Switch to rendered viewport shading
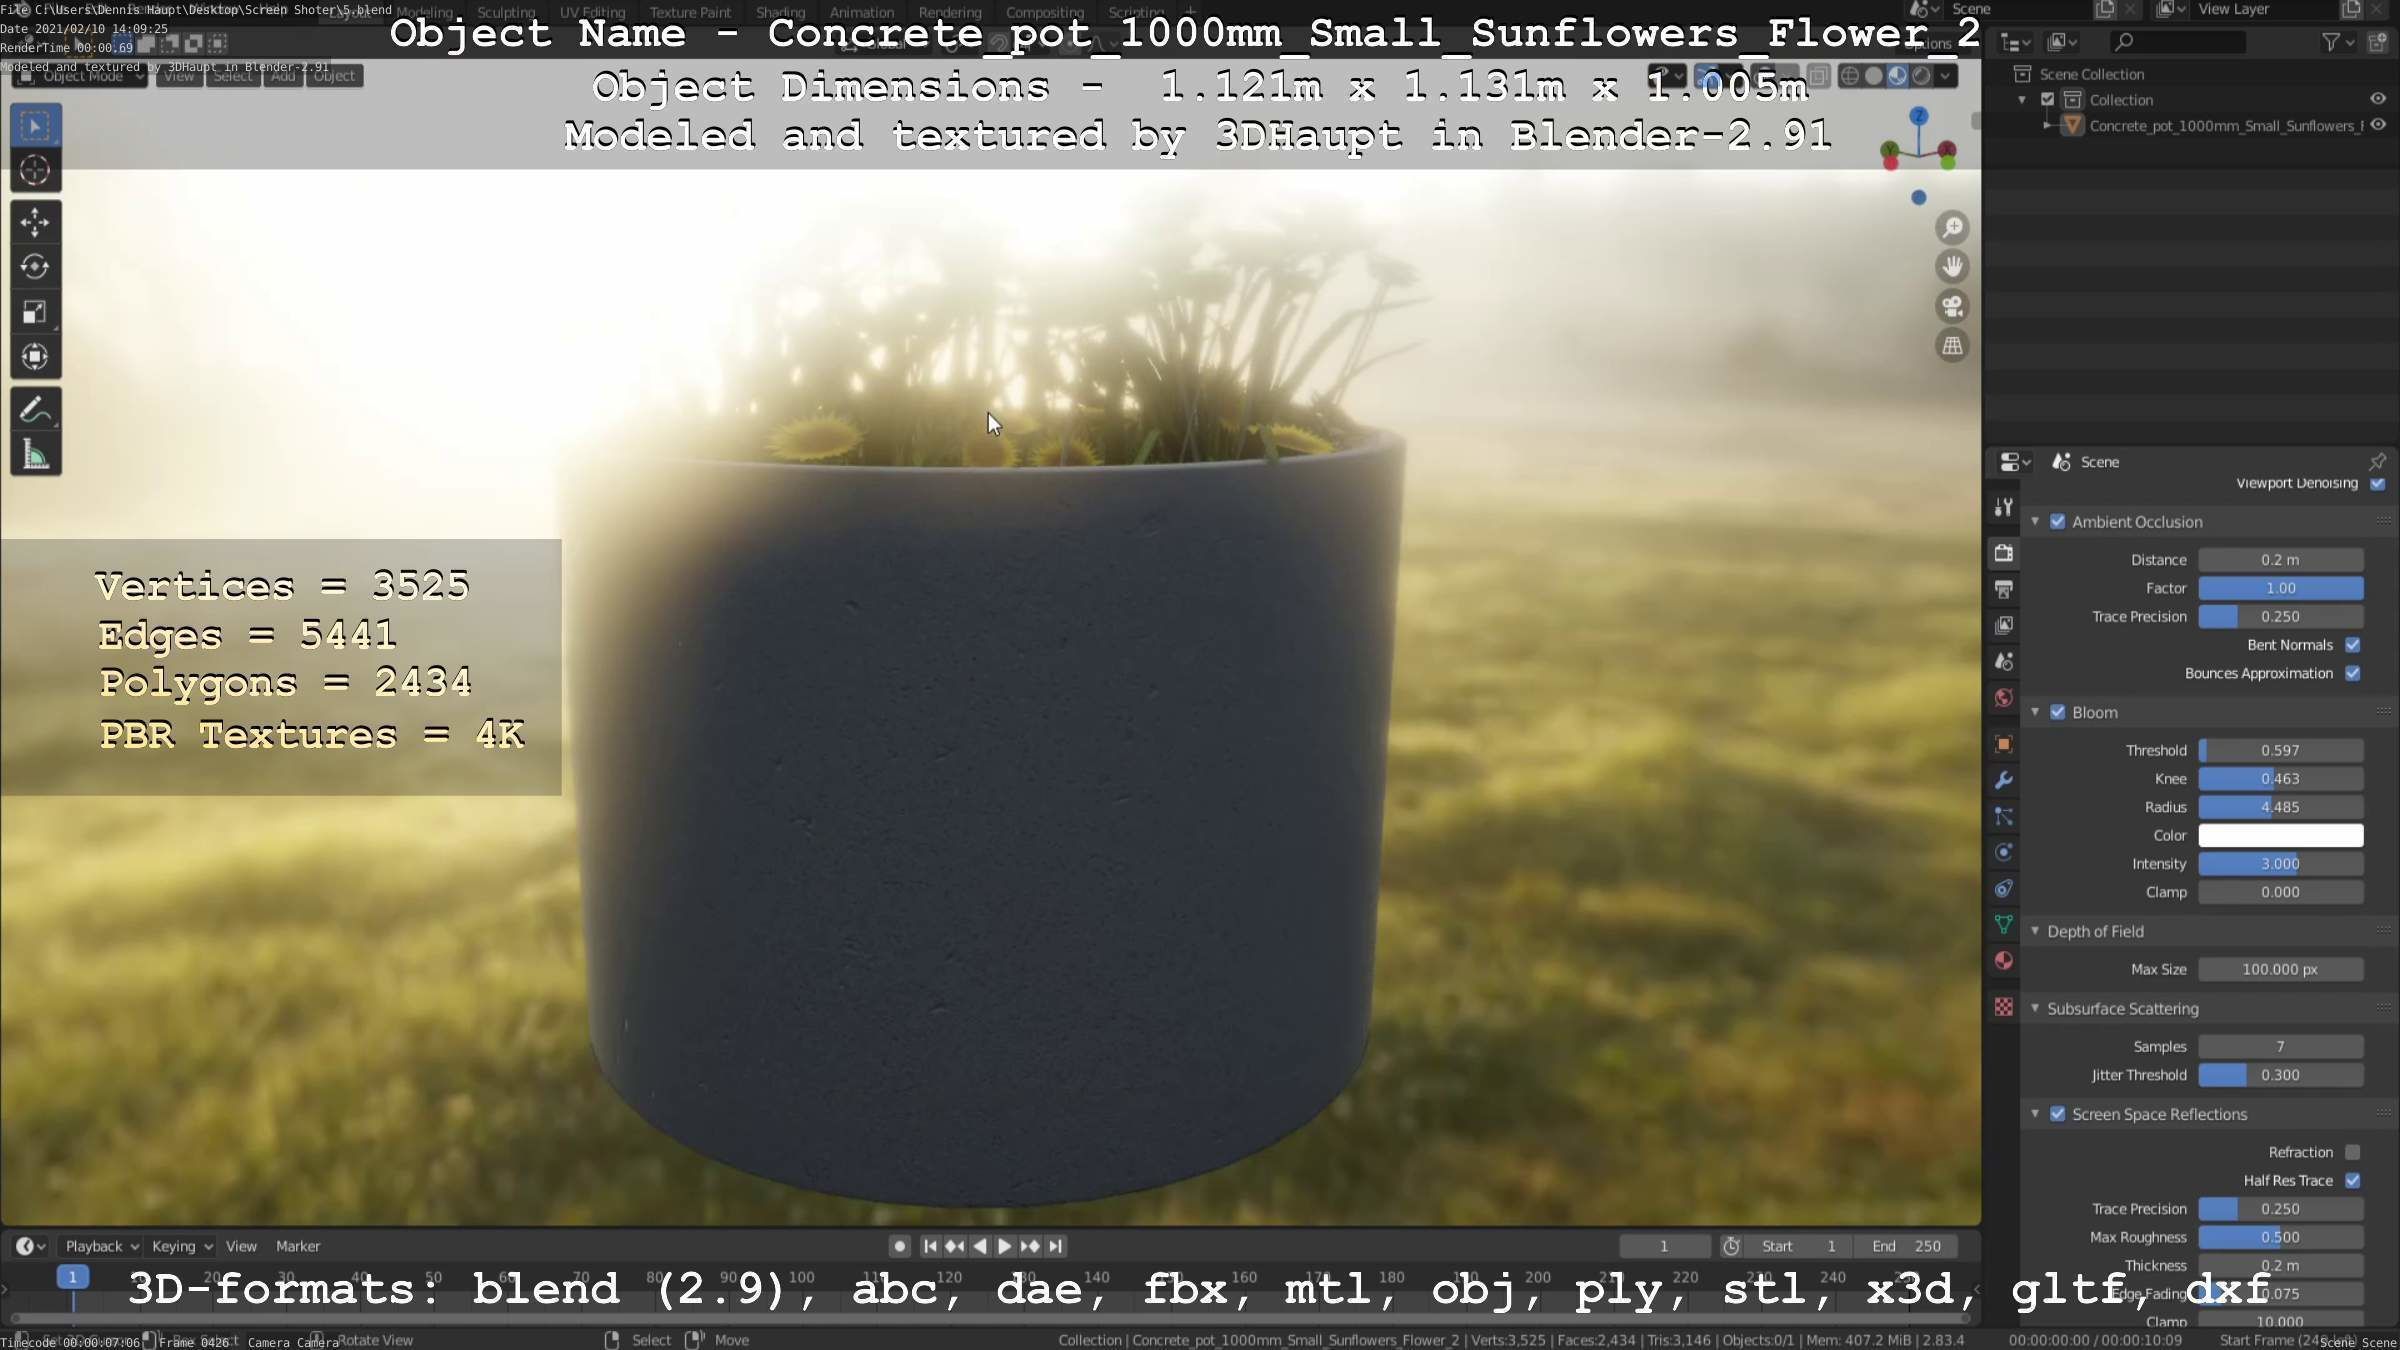This screenshot has height=1350, width=2400. point(1920,76)
